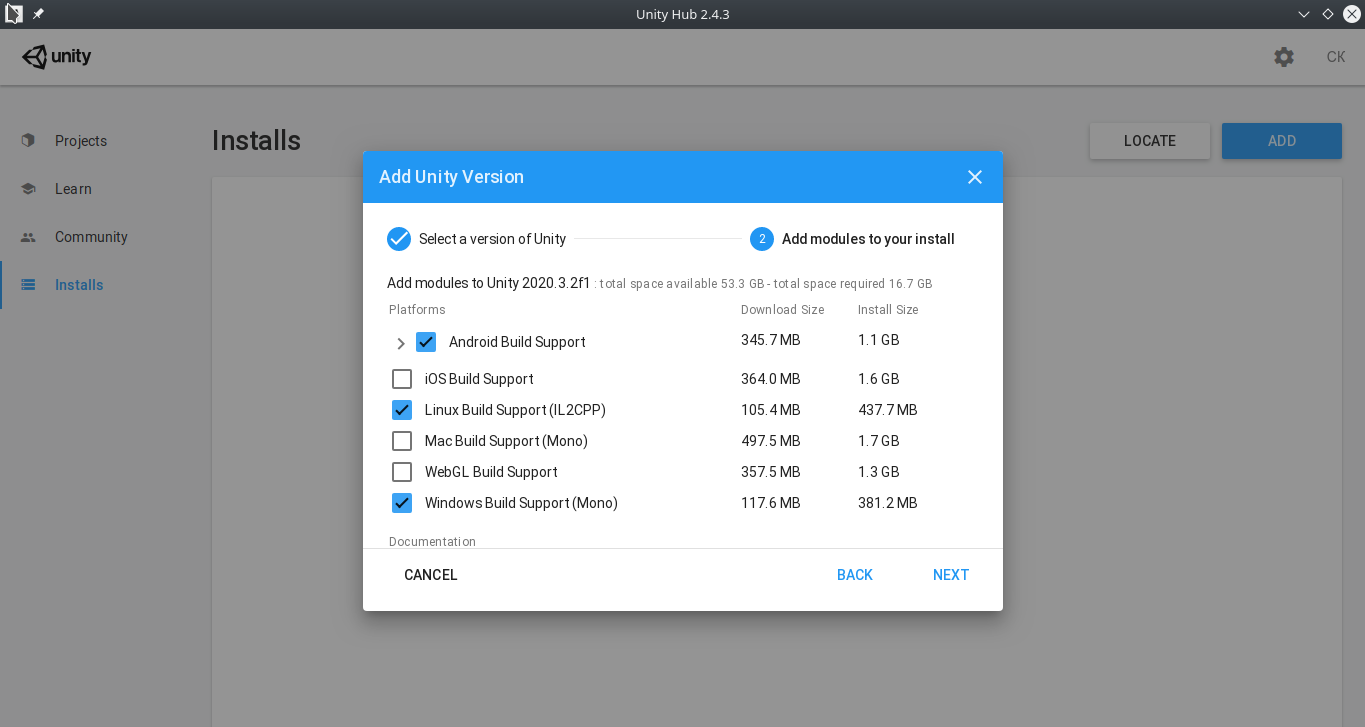Click 'Windows Build Support (Mono)' text

click(521, 503)
